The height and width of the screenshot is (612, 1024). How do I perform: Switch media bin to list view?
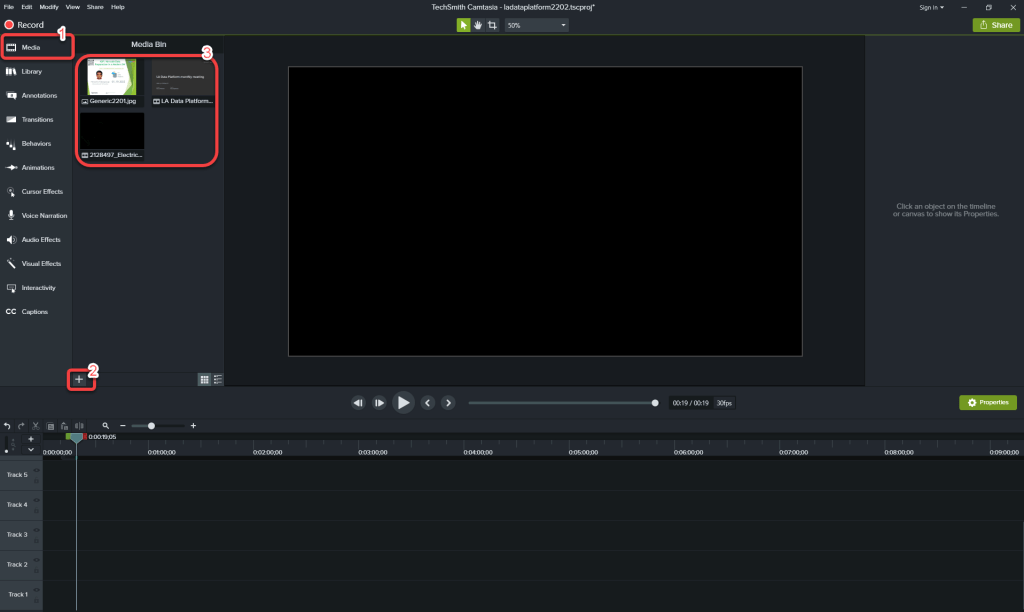[x=218, y=380]
